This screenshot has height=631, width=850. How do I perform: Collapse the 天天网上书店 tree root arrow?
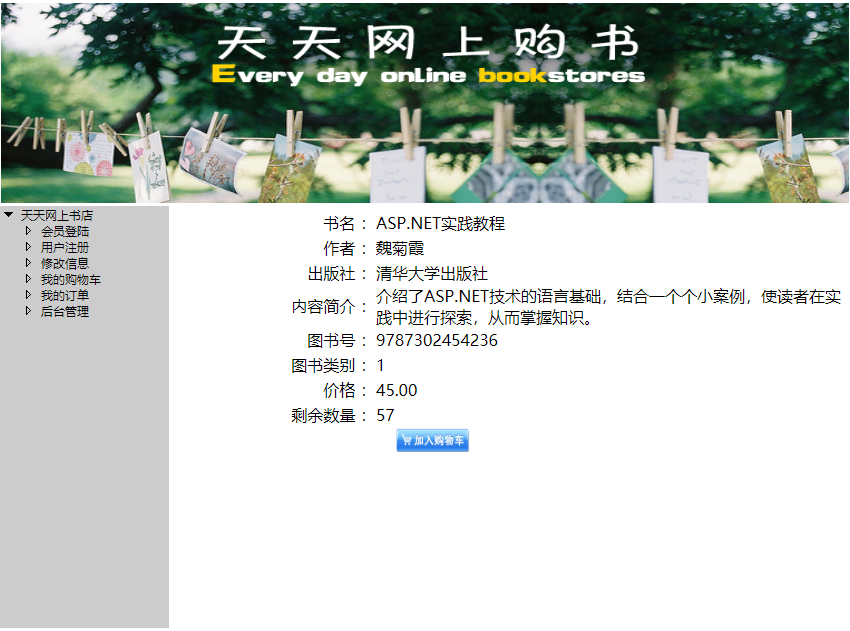[8, 215]
